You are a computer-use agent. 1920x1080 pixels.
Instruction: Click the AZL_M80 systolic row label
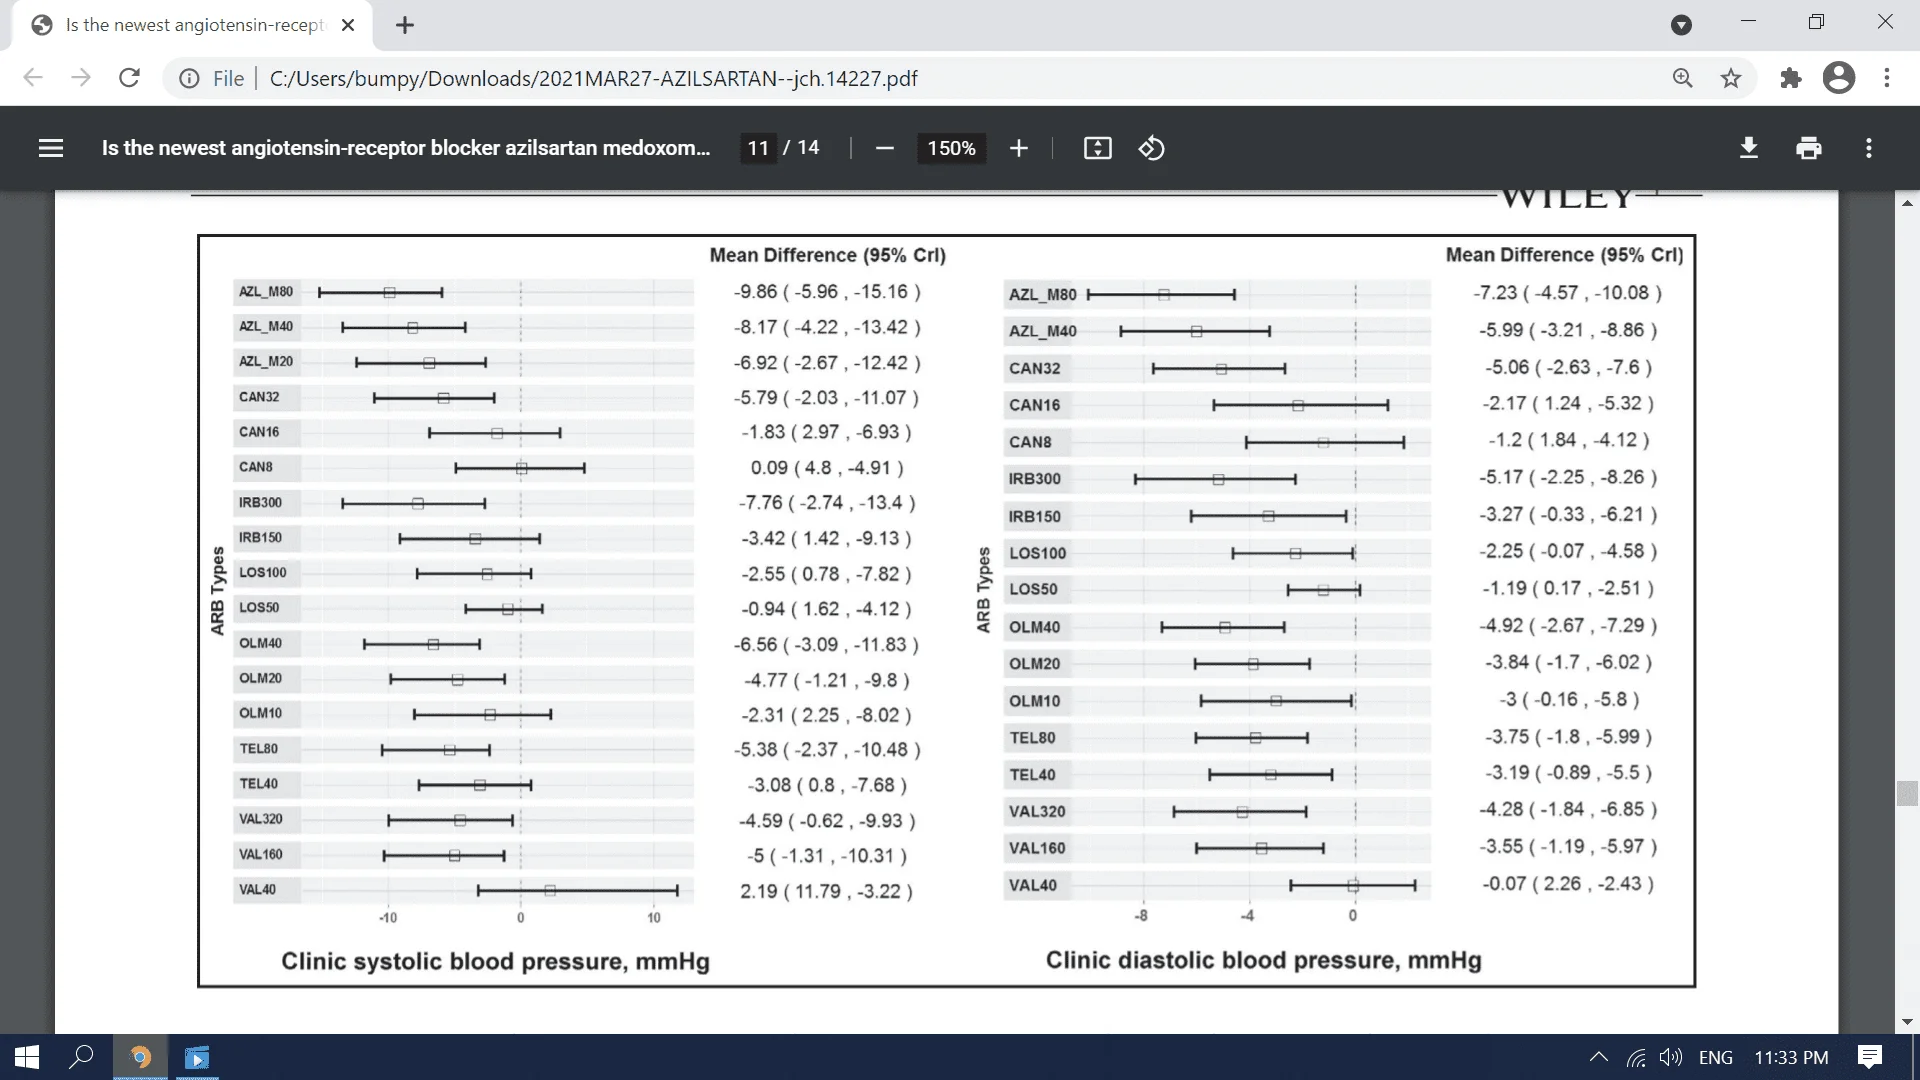click(266, 292)
